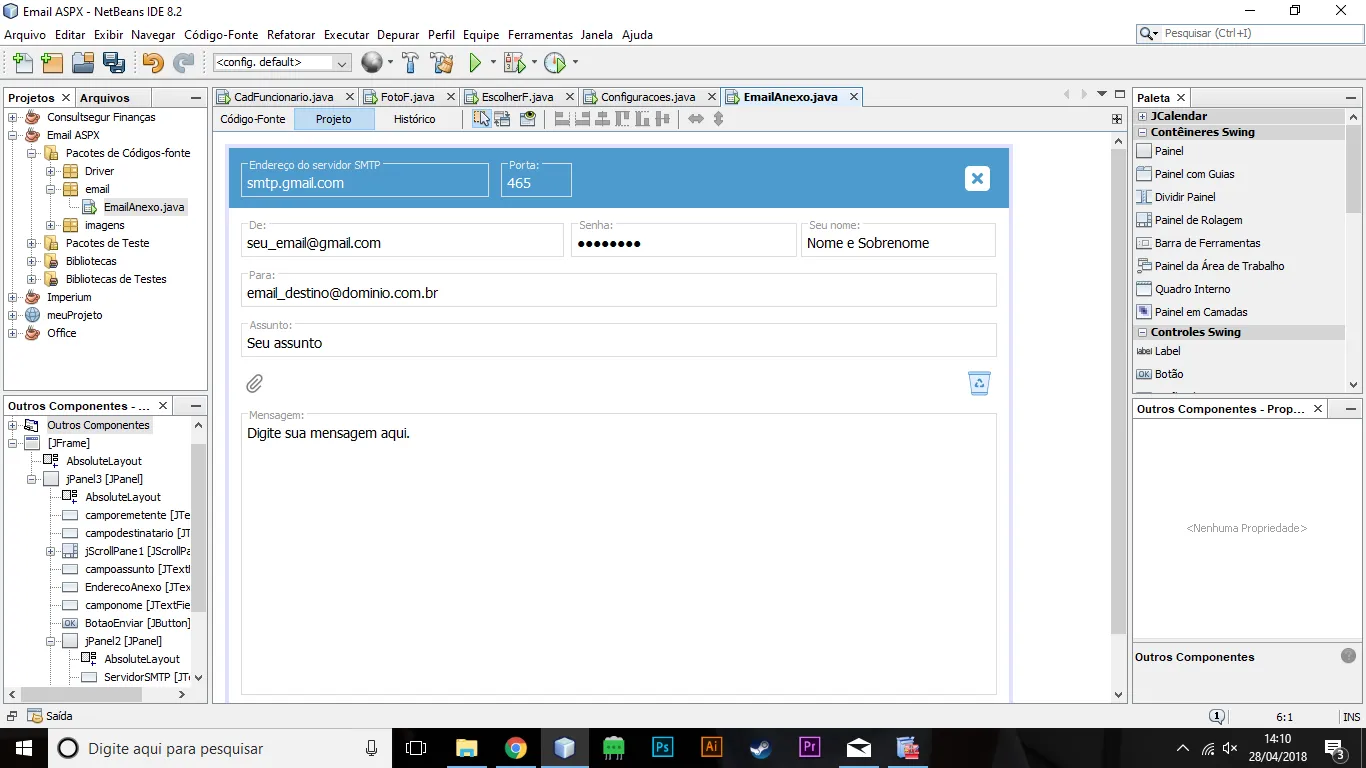Collapse the Contêineres Swing palette section
Screen dimensions: 1366x768
(x=1142, y=132)
